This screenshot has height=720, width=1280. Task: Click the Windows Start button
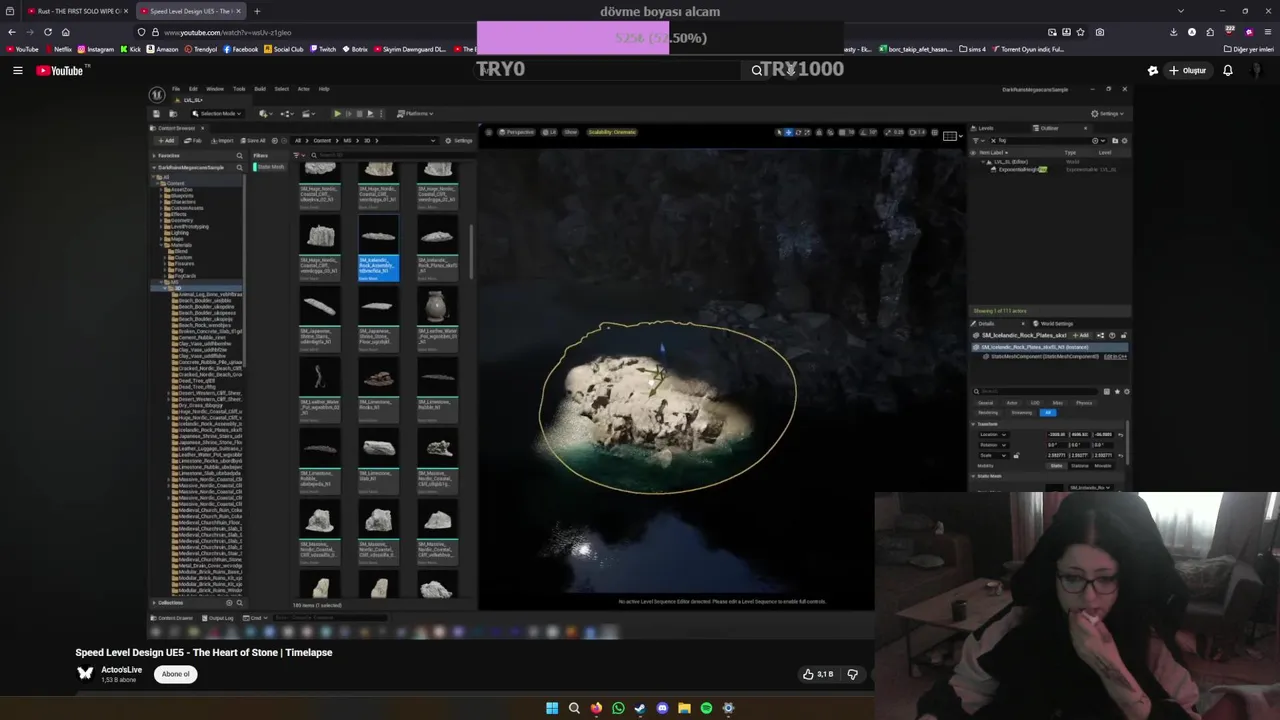(x=552, y=708)
